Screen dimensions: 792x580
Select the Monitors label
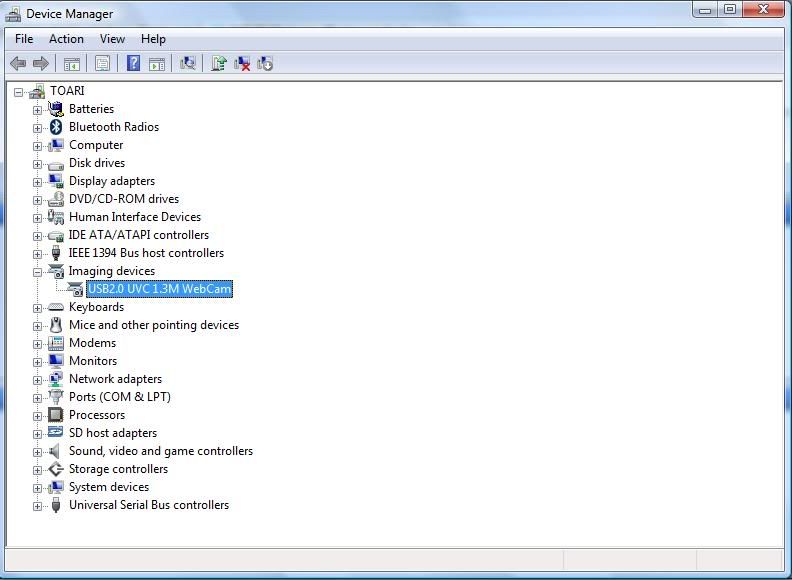93,361
